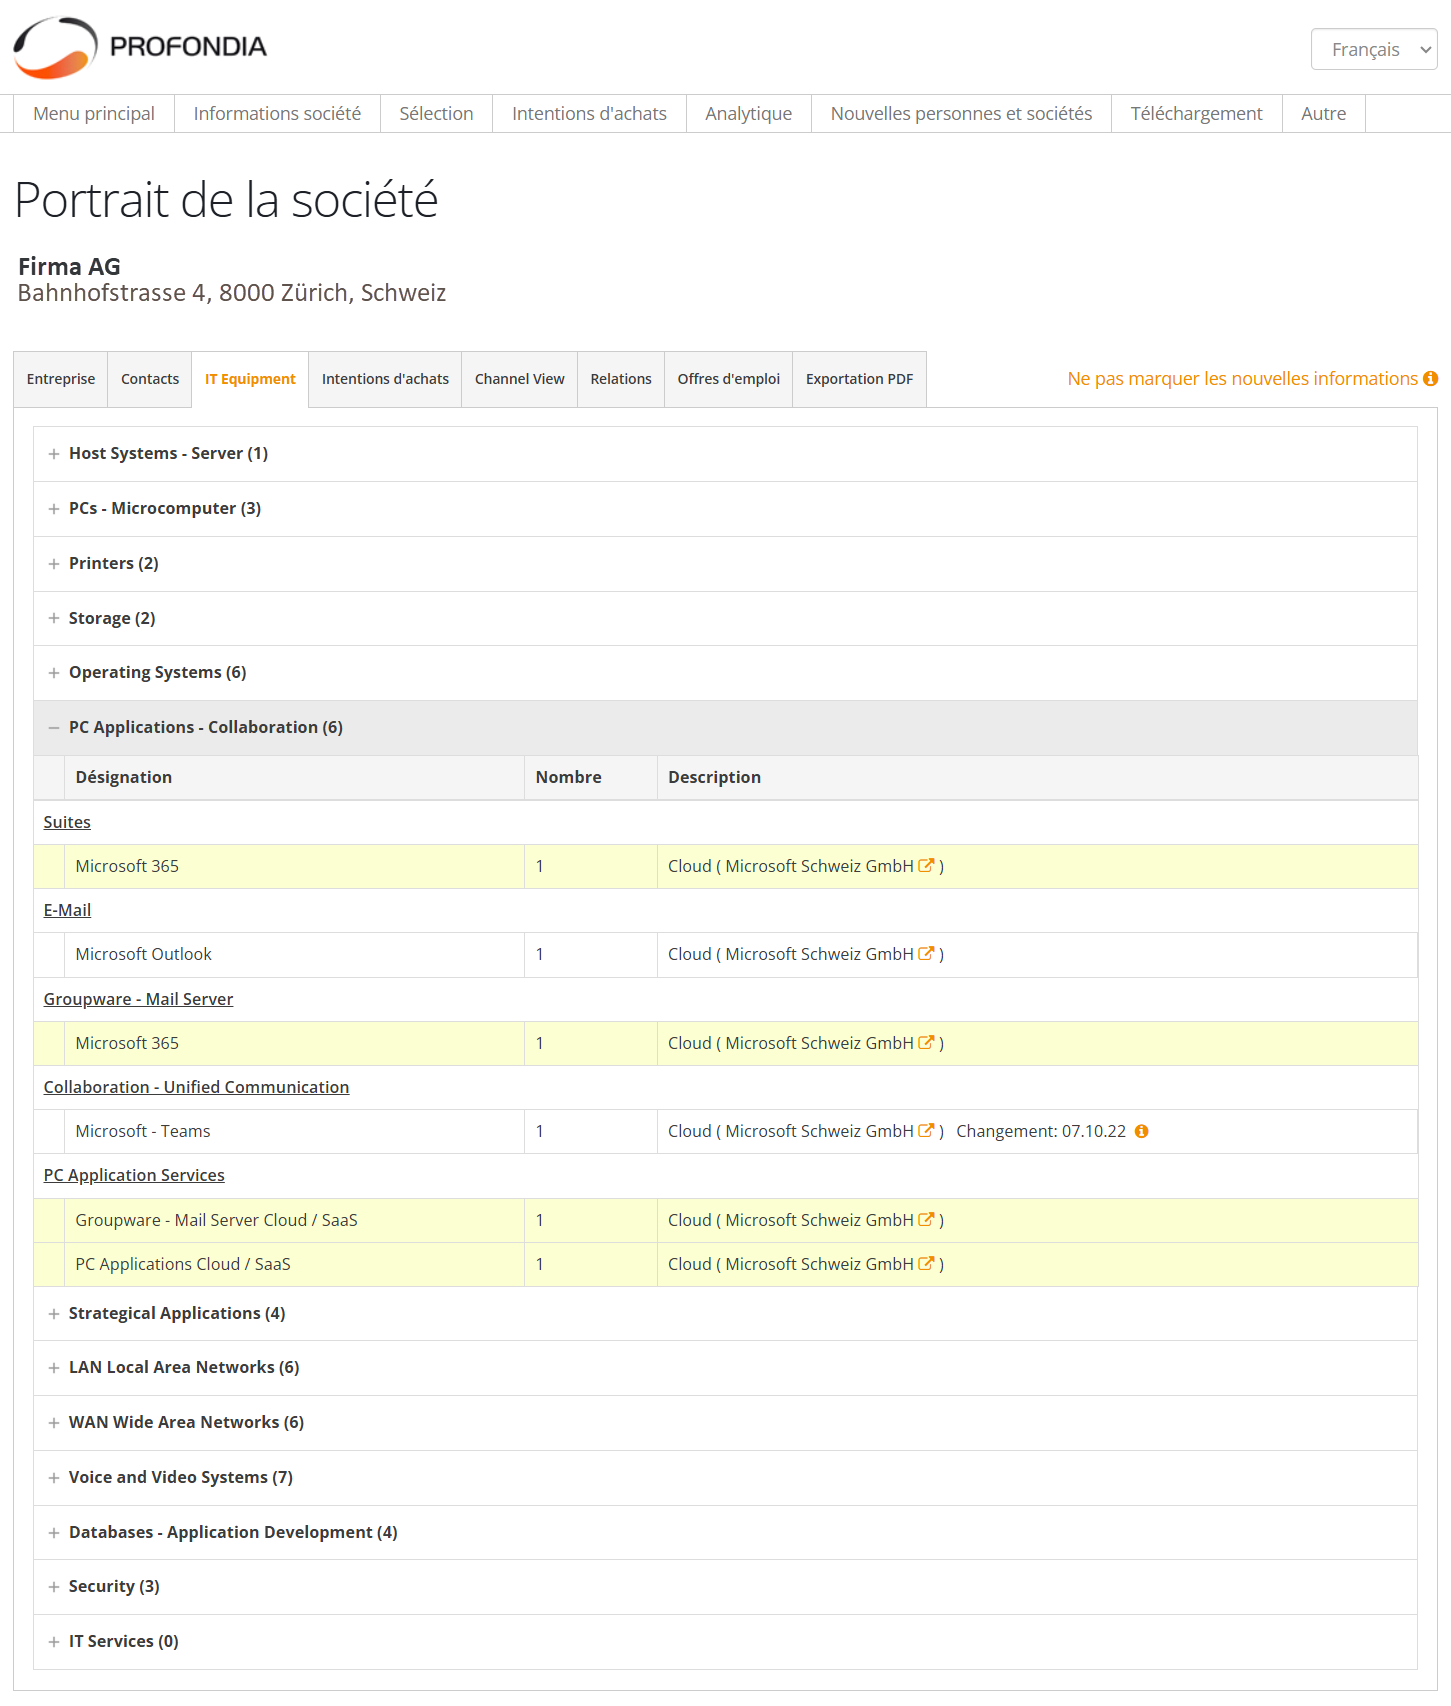This screenshot has width=1451, height=1706.
Task: Open the Exportation PDF tab
Action: 859,379
